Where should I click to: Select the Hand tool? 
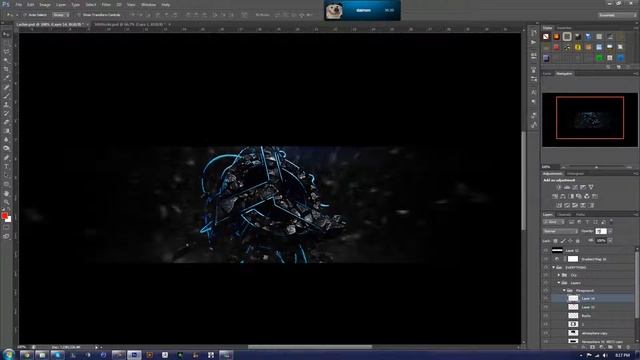[6, 193]
